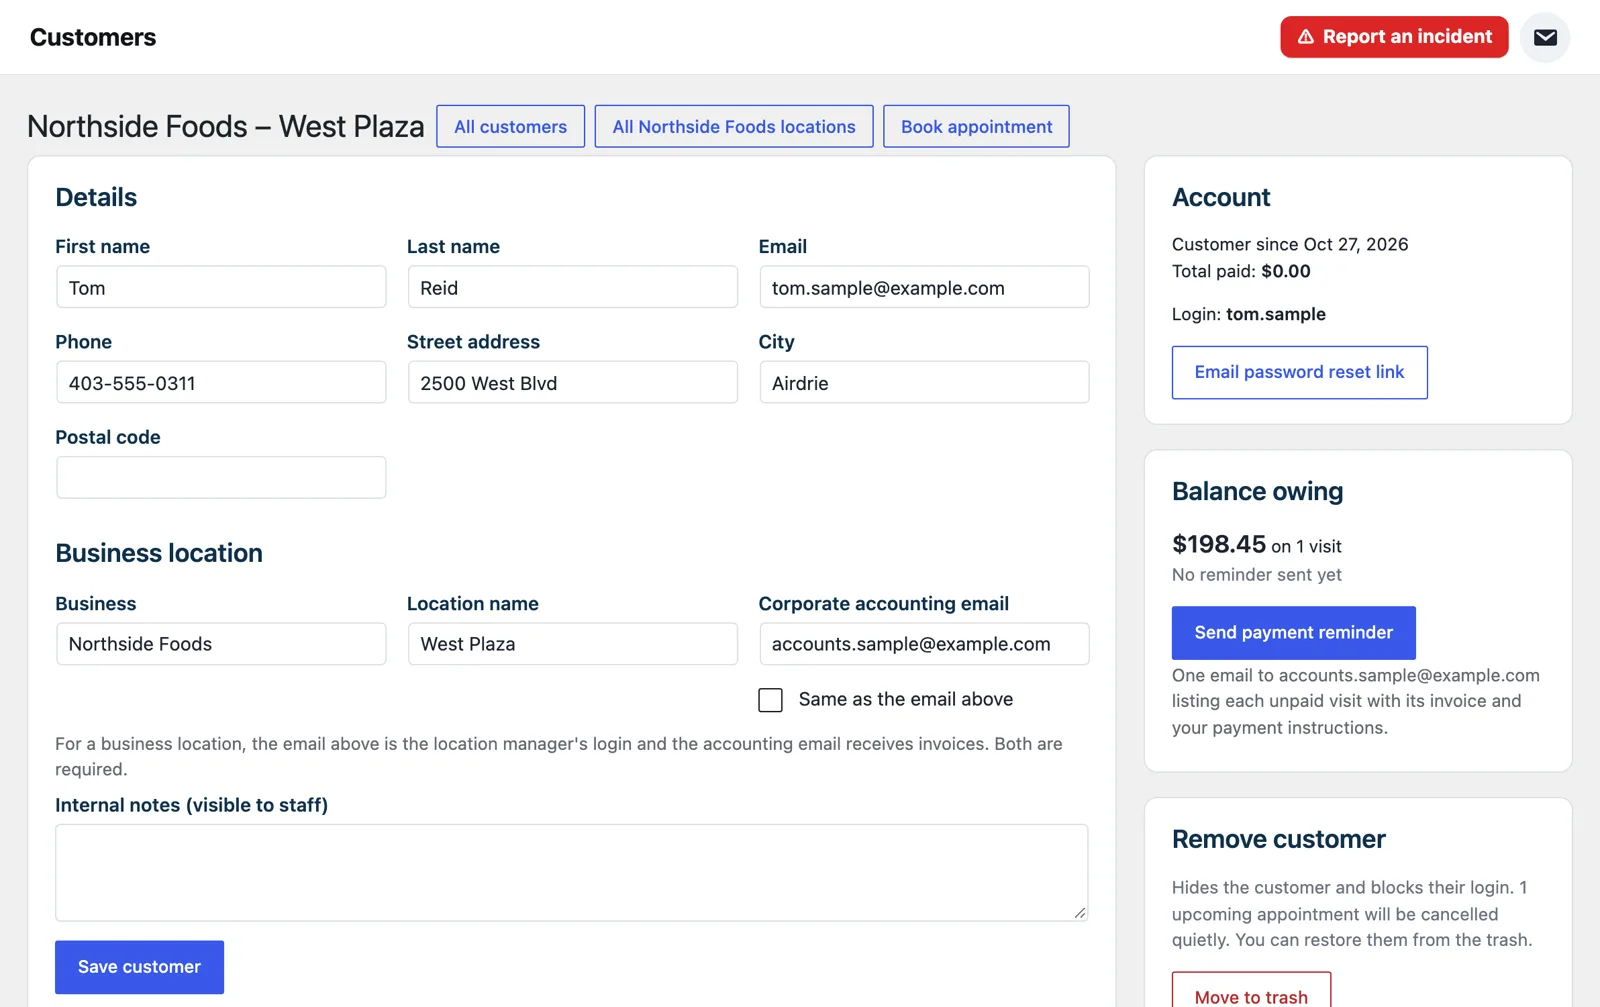The height and width of the screenshot is (1007, 1600).
Task: Click the Internal notes text area
Action: click(x=571, y=872)
